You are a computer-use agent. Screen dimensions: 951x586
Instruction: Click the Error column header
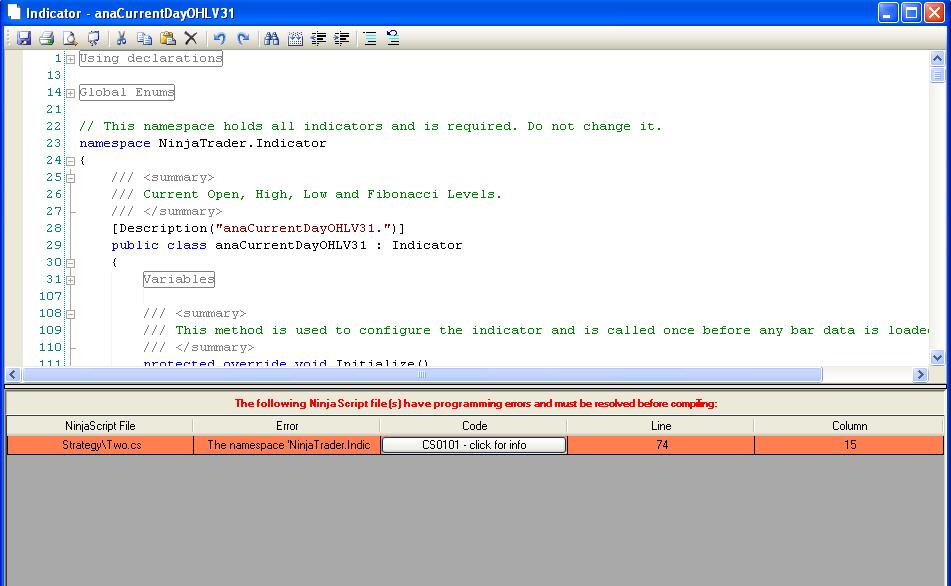(286, 426)
